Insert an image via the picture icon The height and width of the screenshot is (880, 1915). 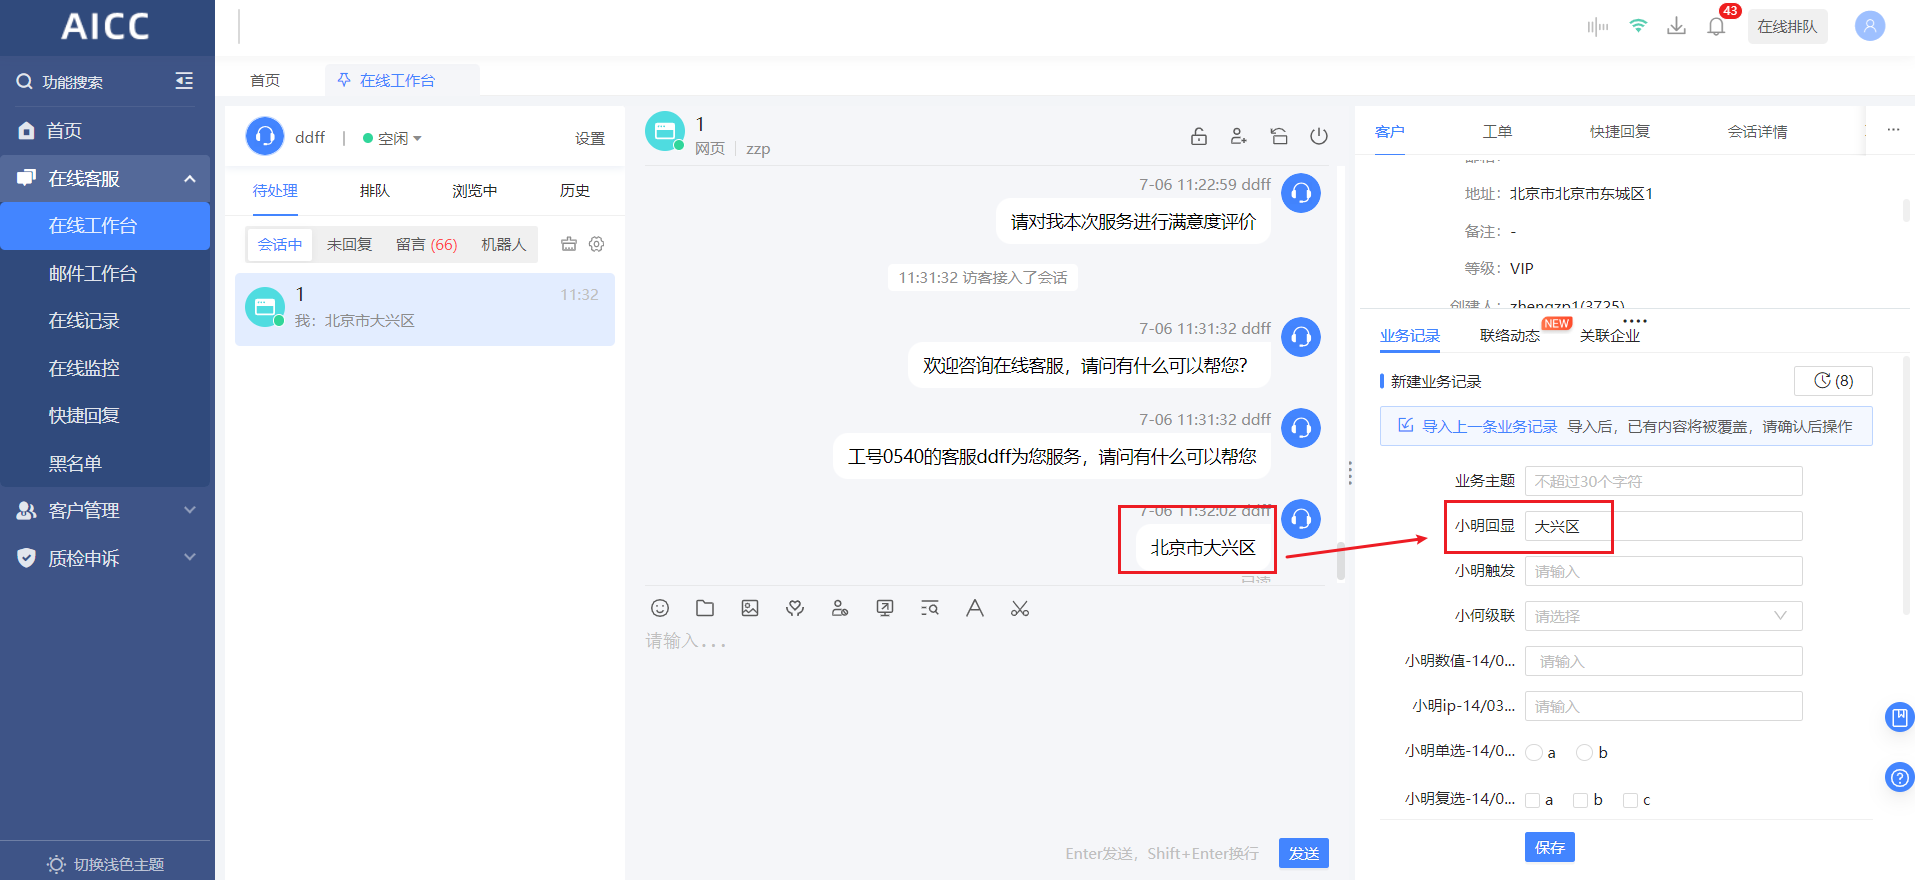coord(750,608)
